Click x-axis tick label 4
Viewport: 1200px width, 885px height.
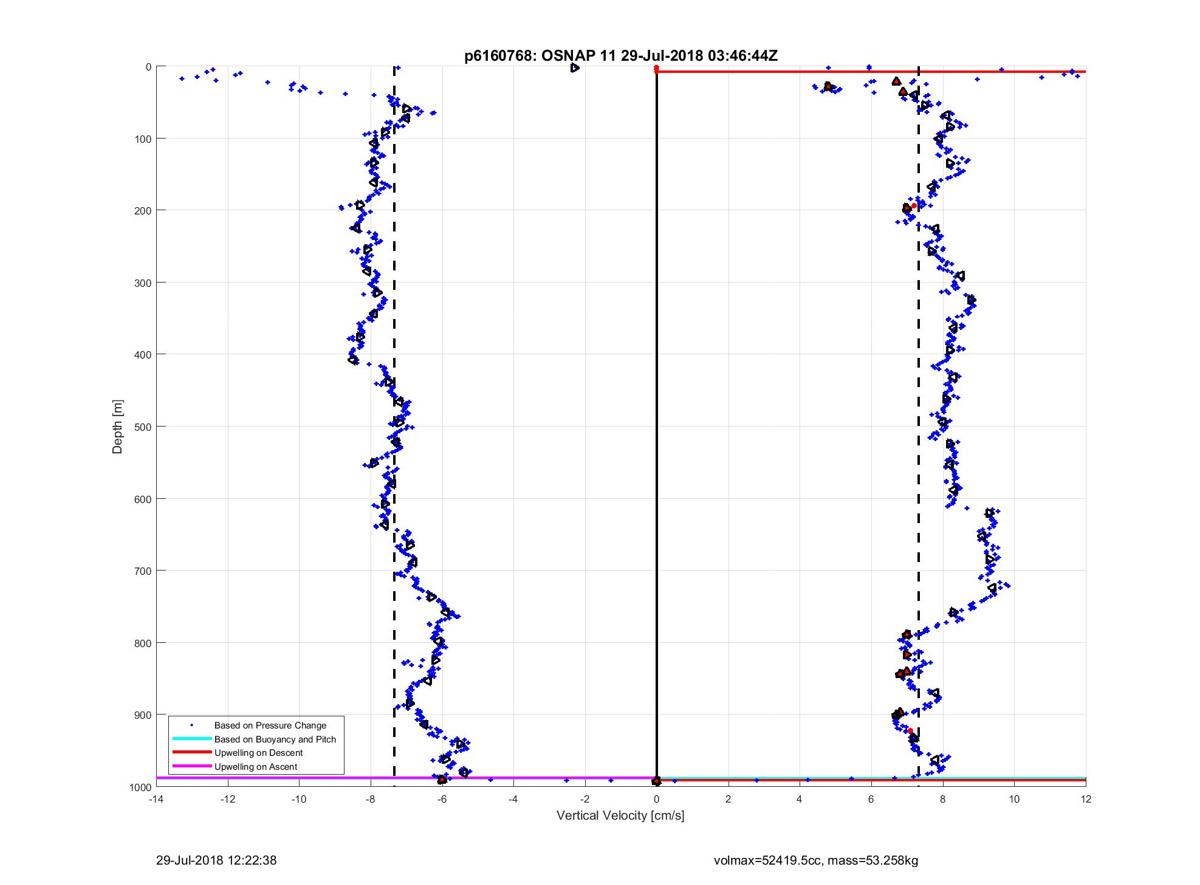tap(799, 799)
